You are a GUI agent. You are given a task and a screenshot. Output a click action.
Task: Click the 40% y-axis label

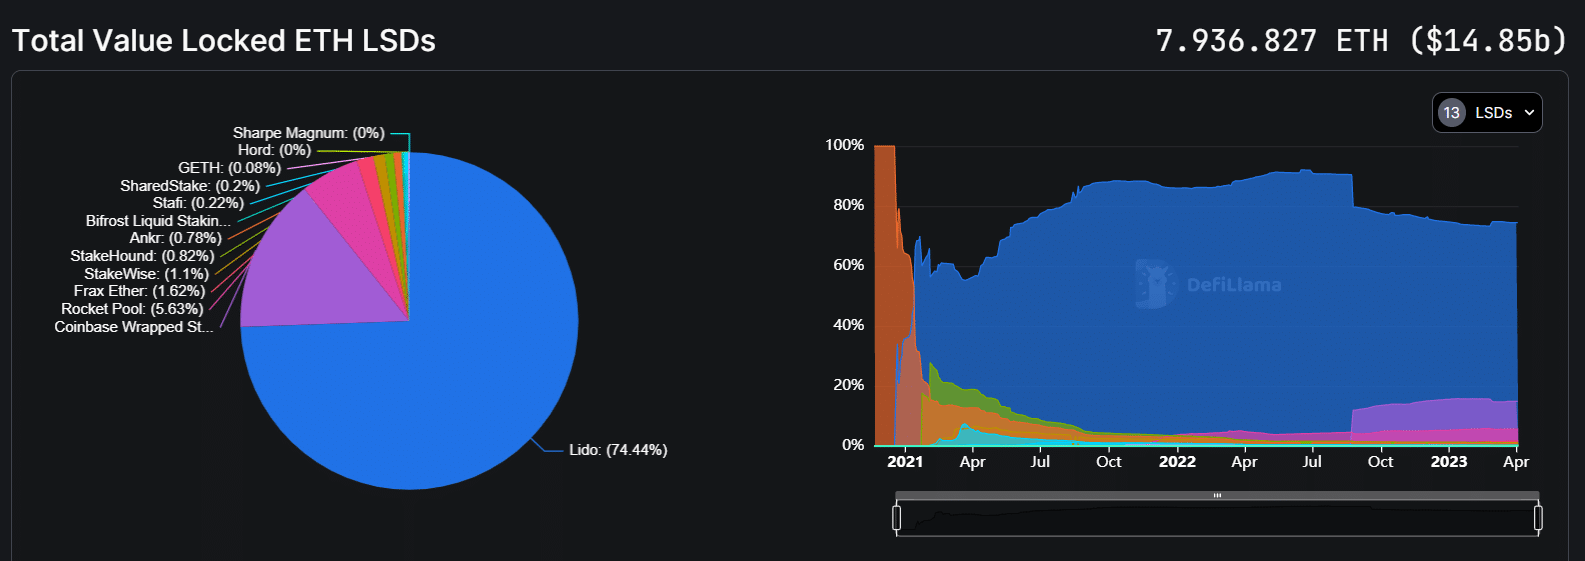tap(848, 325)
